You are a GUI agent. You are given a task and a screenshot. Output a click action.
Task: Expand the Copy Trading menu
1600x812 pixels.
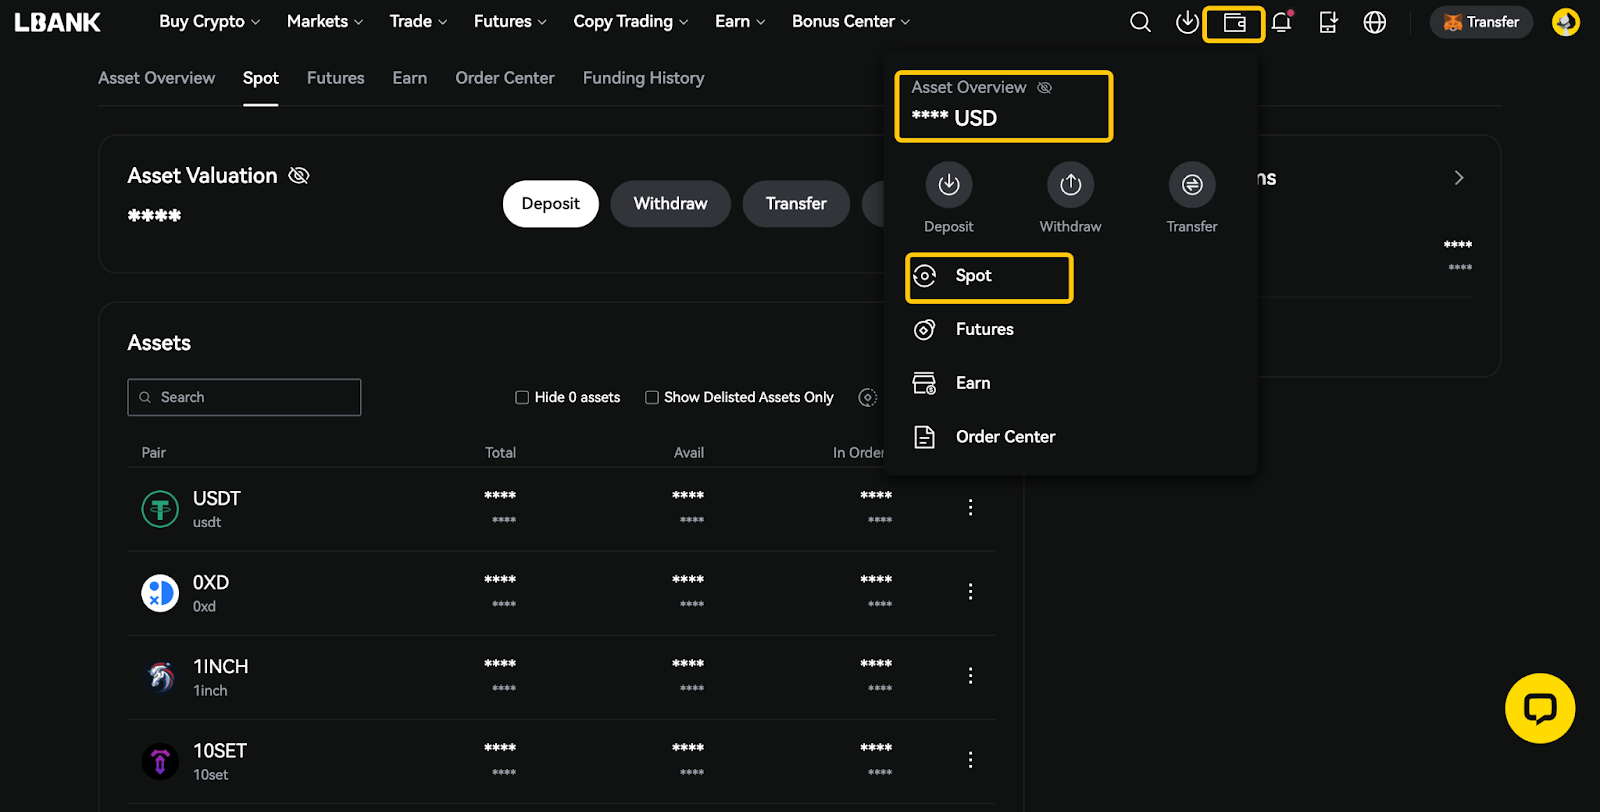pyautogui.click(x=631, y=21)
